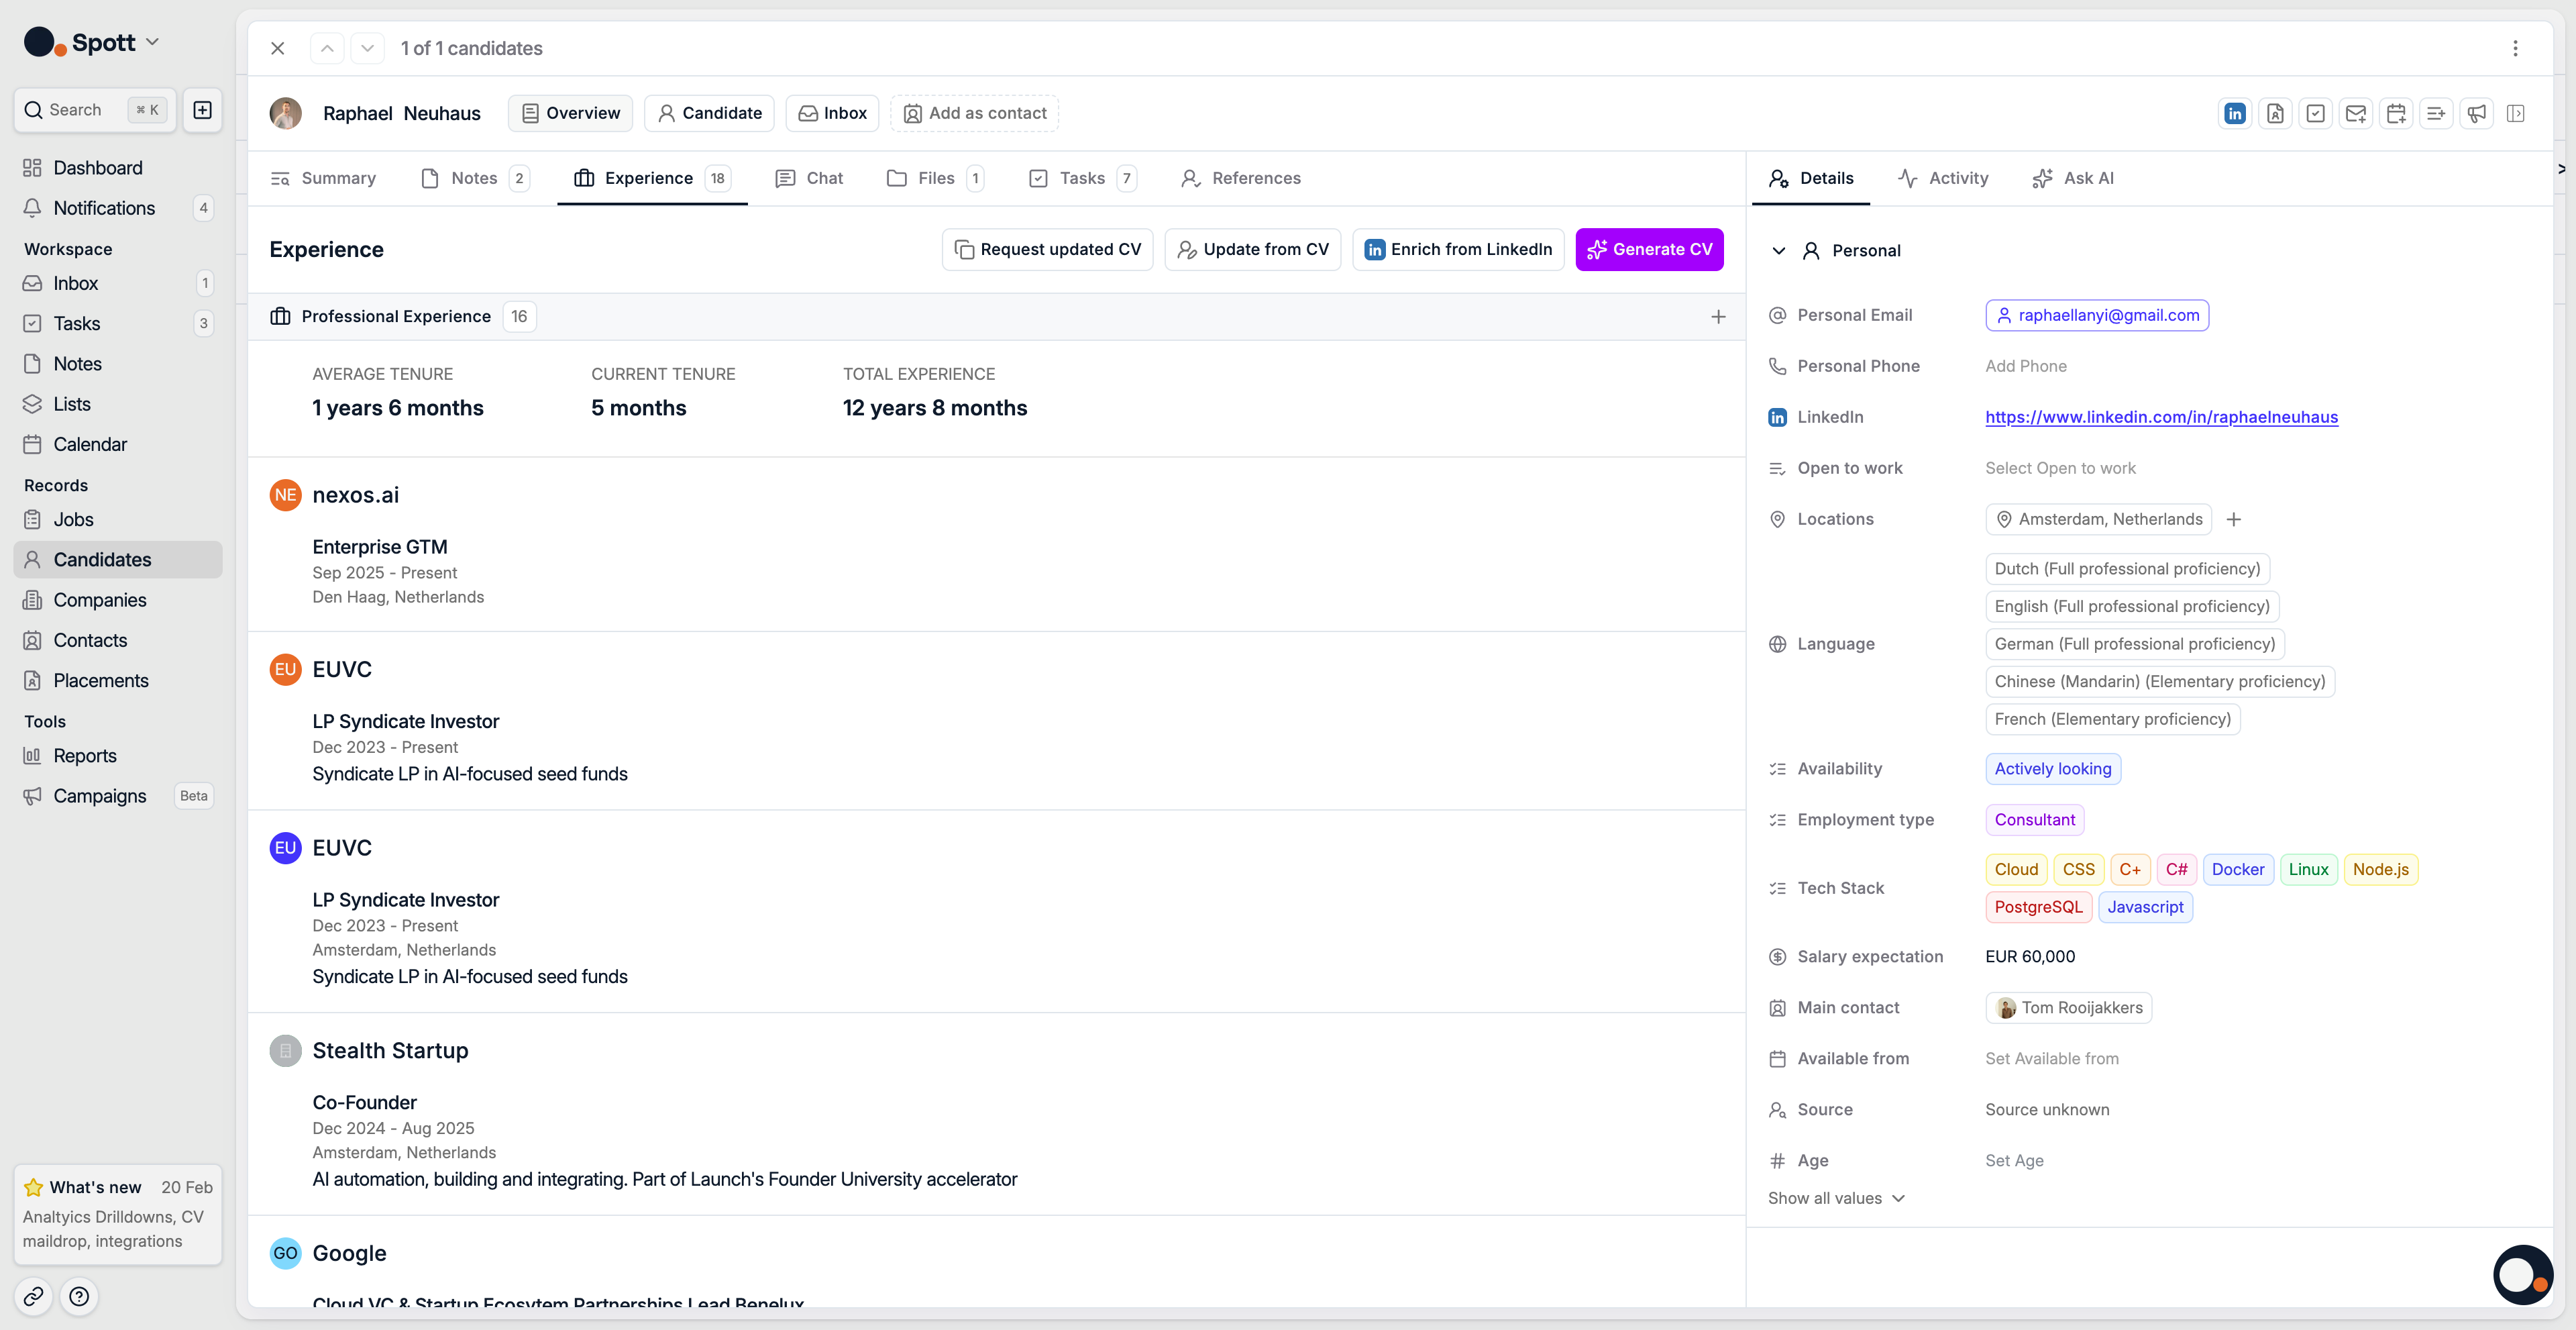Open Campaigns beta in the sidebar
This screenshot has width=2576, height=1330.
(118, 796)
